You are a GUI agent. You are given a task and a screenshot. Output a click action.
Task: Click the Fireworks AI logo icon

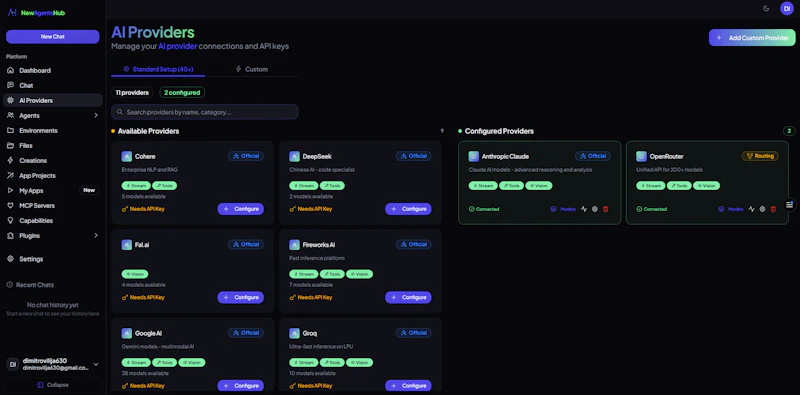point(294,244)
